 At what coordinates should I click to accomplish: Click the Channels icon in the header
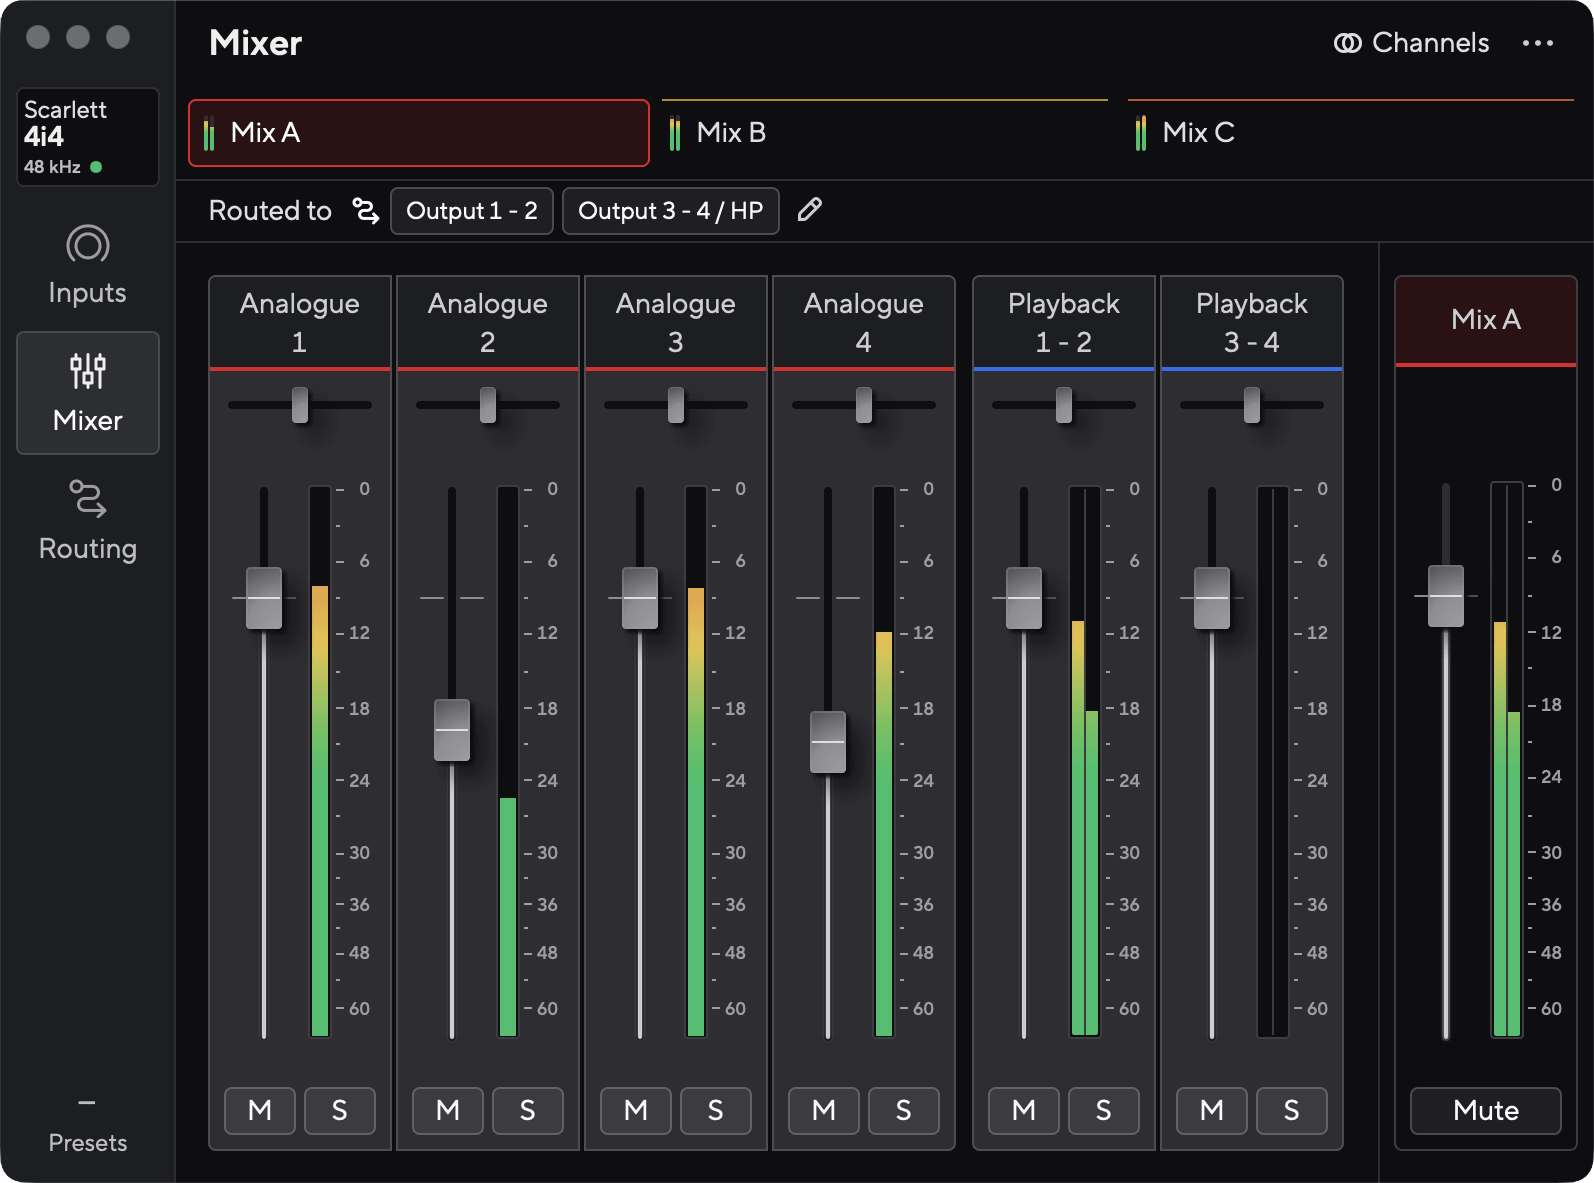[x=1348, y=43]
